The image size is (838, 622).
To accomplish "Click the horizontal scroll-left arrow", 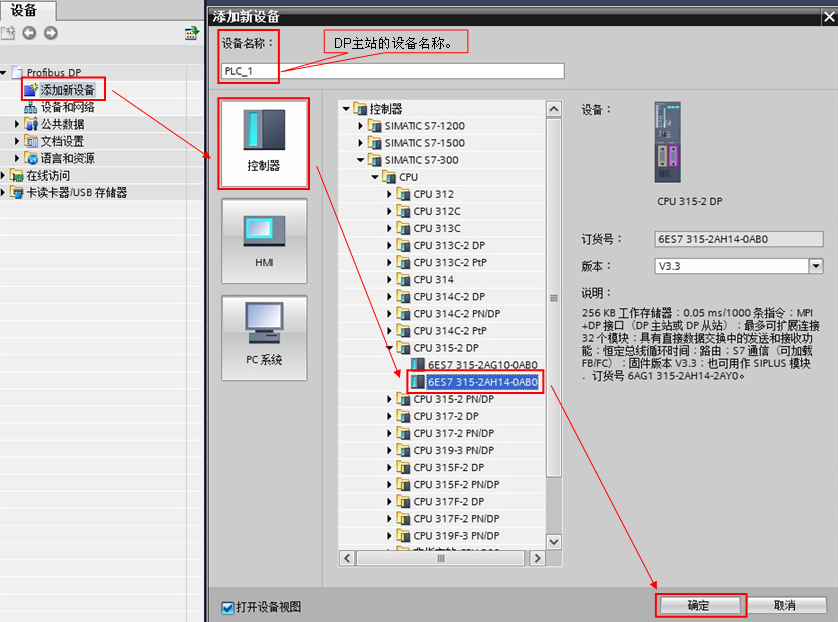I will click(x=347, y=558).
